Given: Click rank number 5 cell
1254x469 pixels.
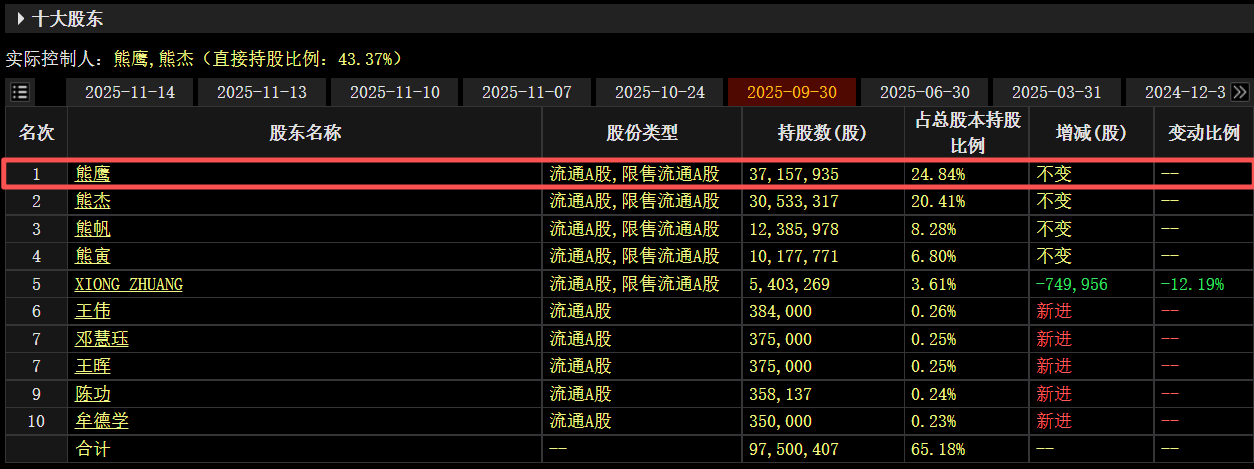Looking at the screenshot, I should tap(37, 284).
